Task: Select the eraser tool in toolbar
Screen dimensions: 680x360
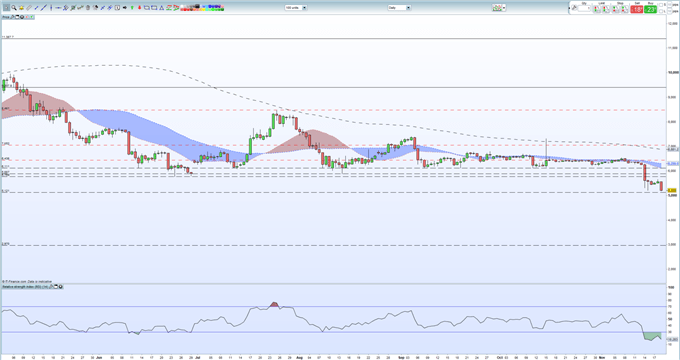Action: (x=29, y=7)
